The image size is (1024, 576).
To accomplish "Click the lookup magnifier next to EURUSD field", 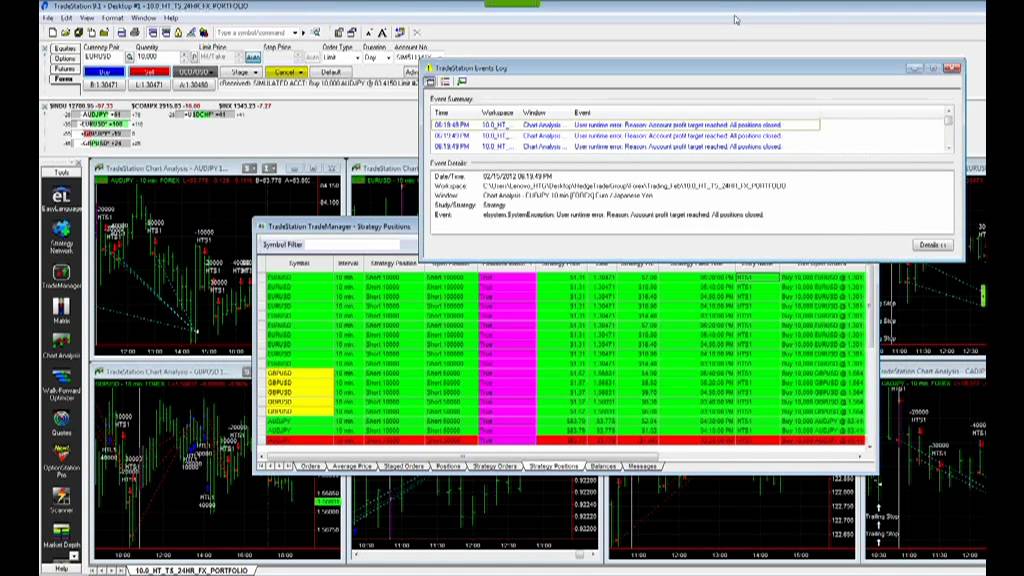I will pyautogui.click(x=129, y=57).
